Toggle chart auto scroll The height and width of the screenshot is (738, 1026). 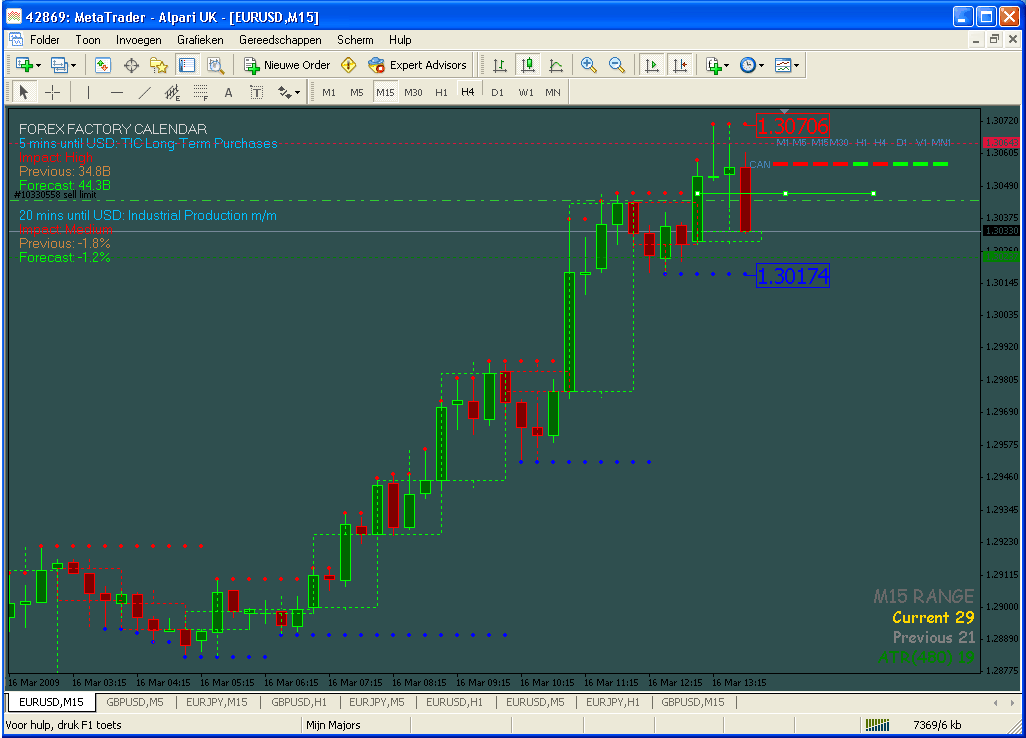pos(652,65)
